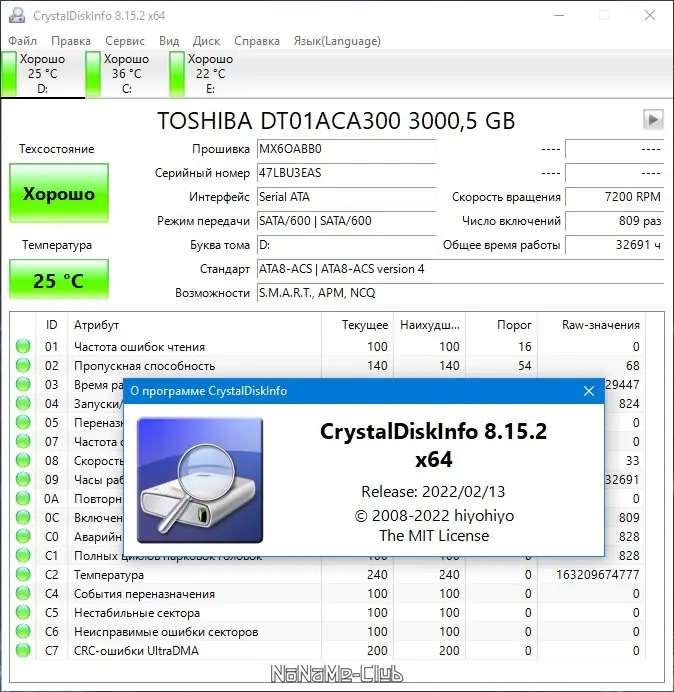Close the About CrystalDiskInfo dialog
The height and width of the screenshot is (692, 674).
pyautogui.click(x=589, y=391)
